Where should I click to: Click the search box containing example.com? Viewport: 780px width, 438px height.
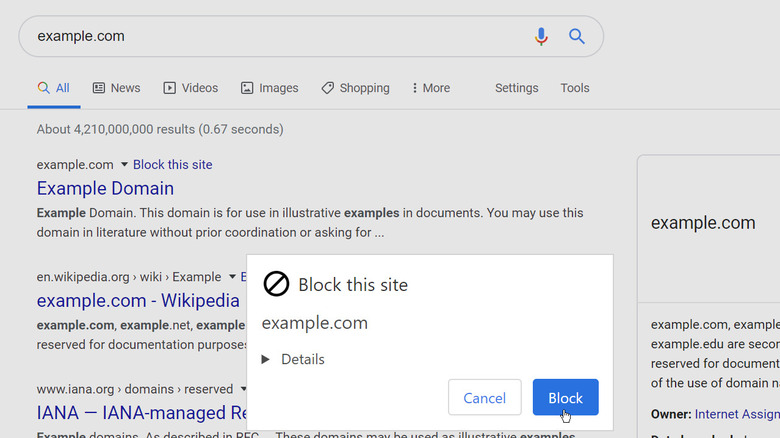coord(270,36)
